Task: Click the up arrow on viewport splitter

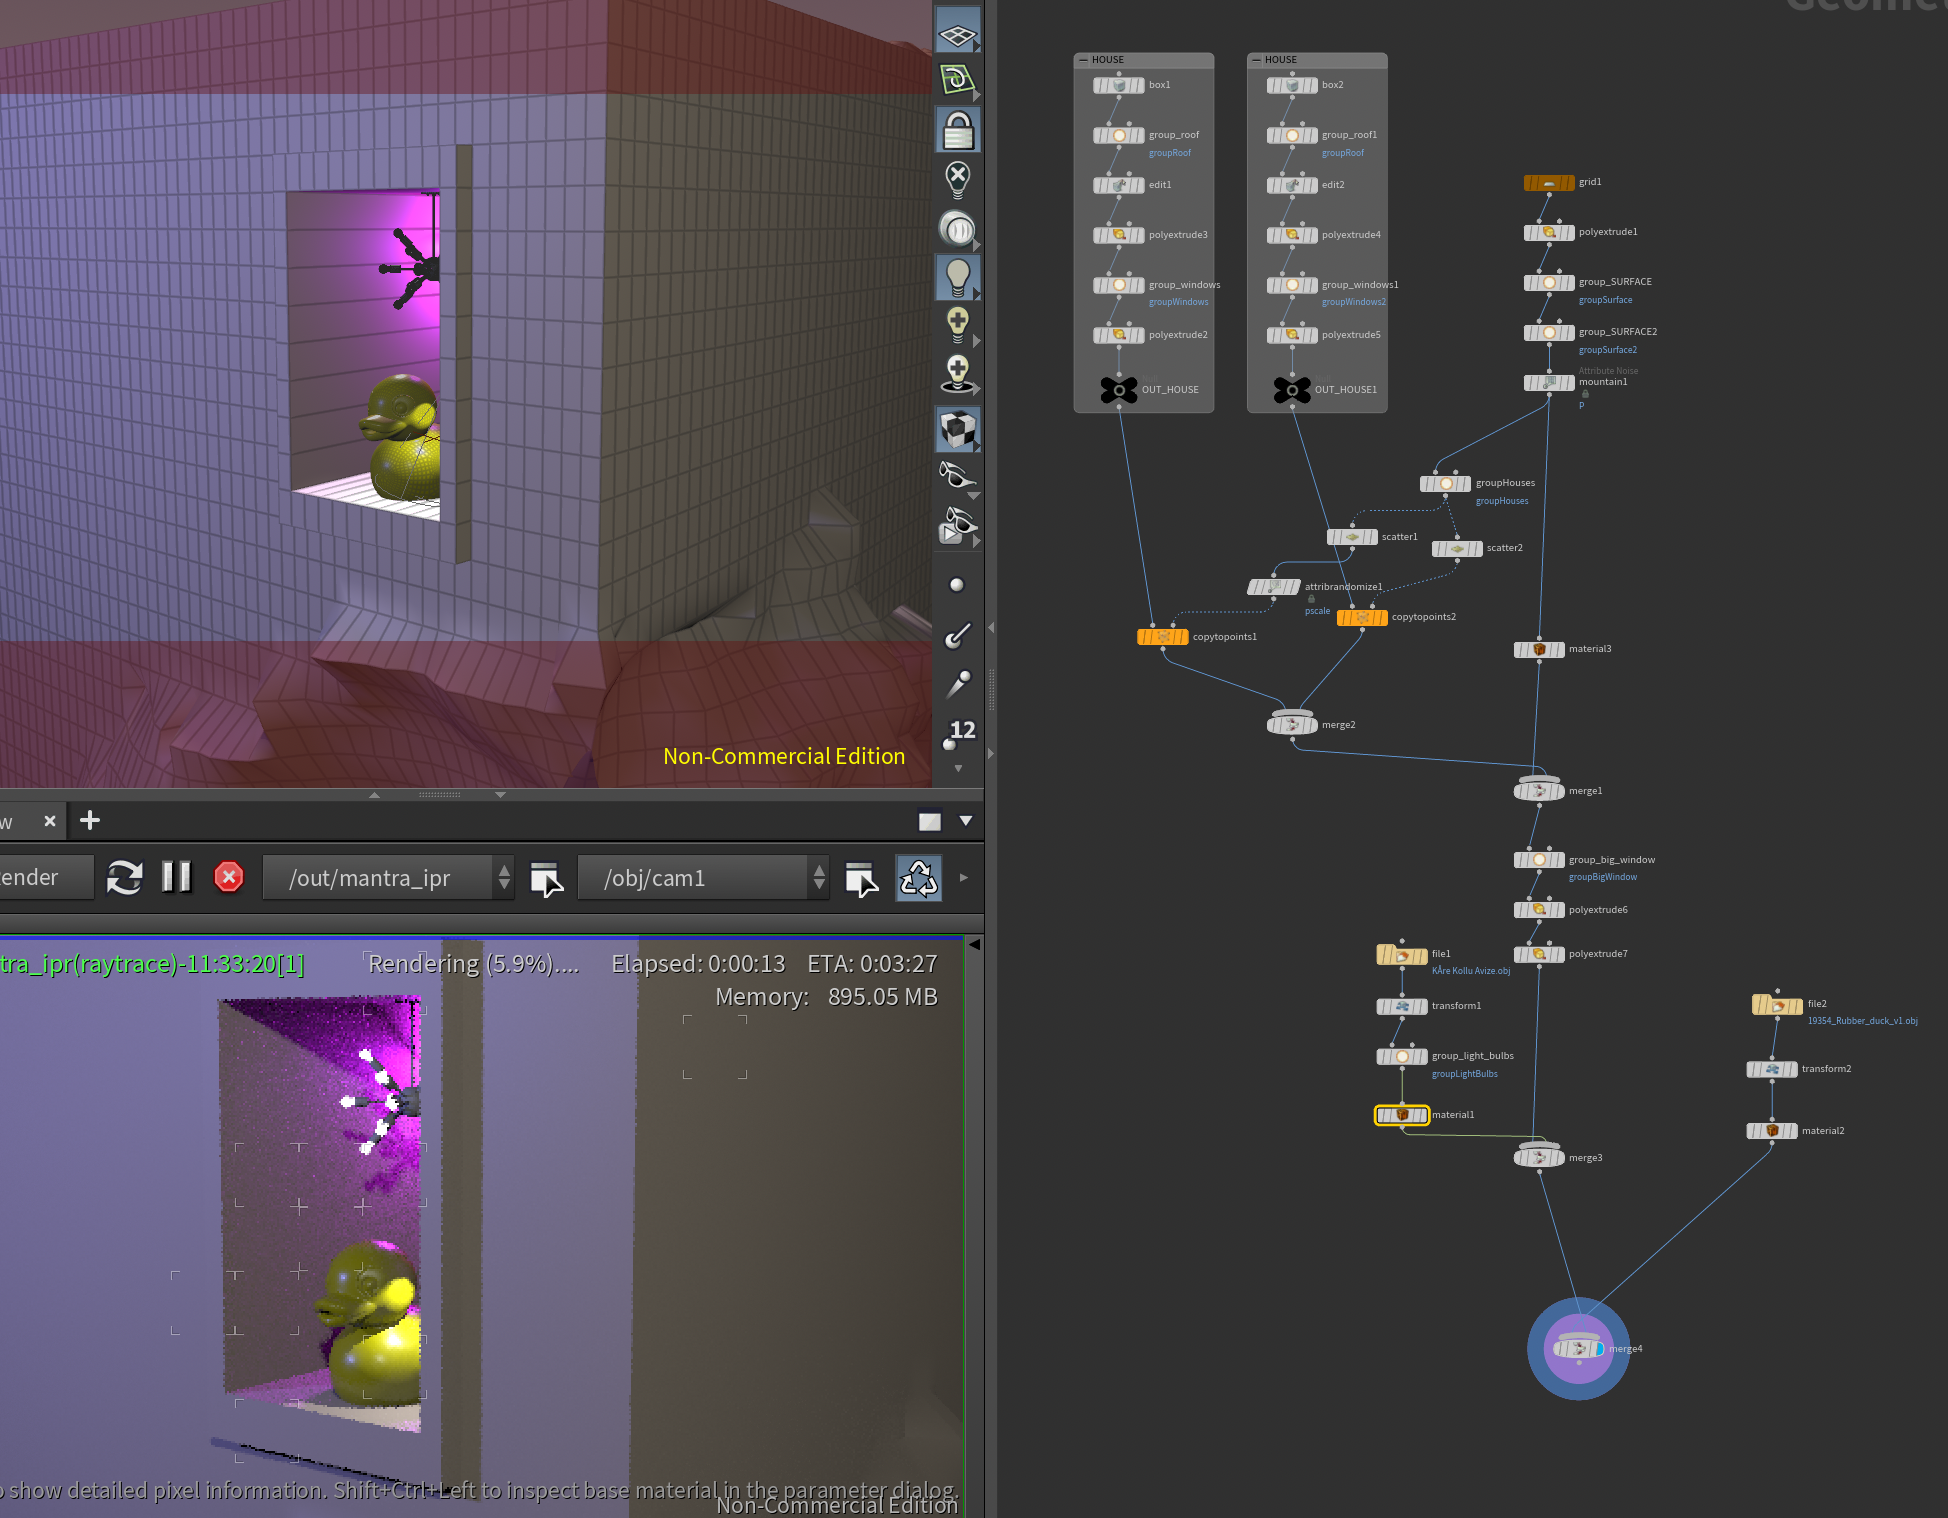Action: point(374,795)
